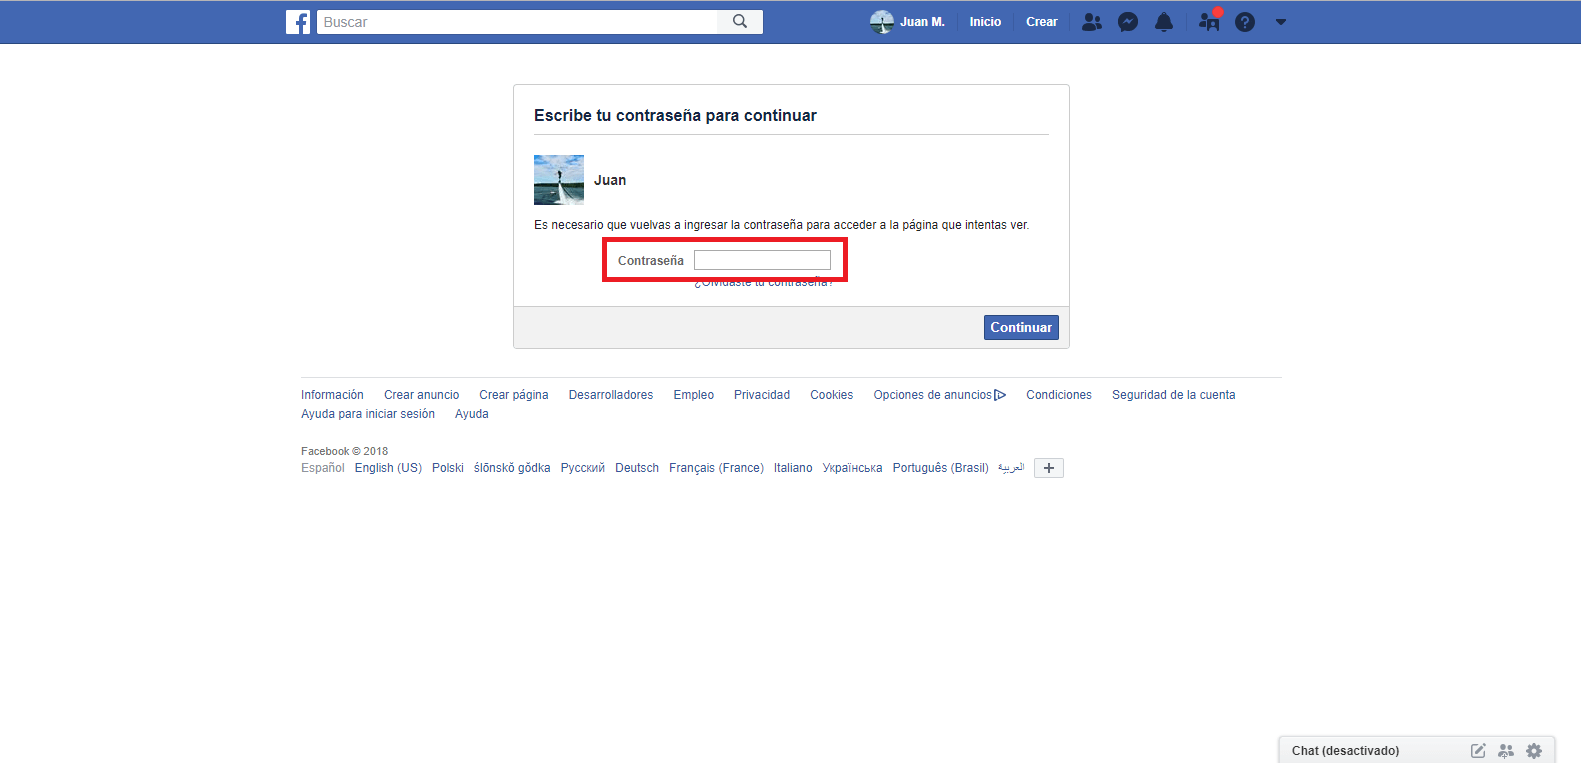Click the new message compose icon
This screenshot has width=1581, height=763.
pyautogui.click(x=1478, y=751)
